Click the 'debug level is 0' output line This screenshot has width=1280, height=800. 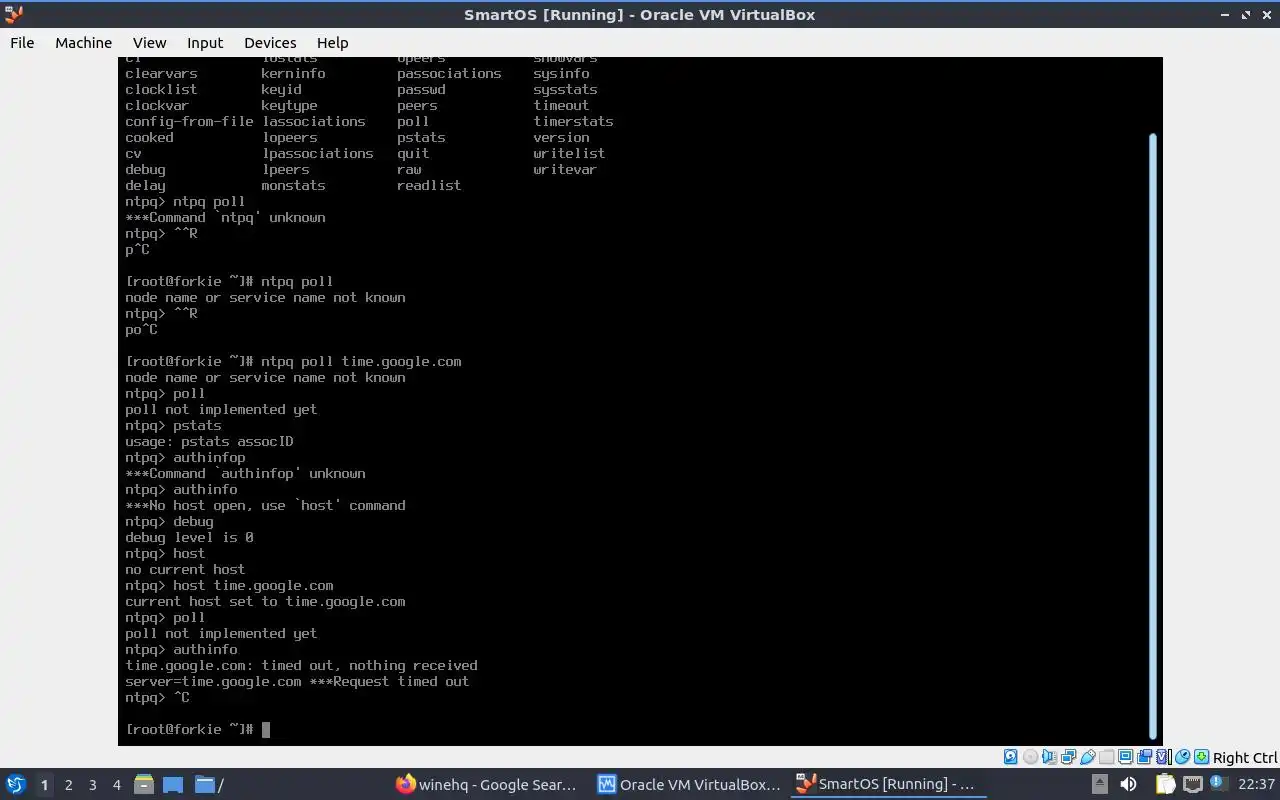point(189,537)
